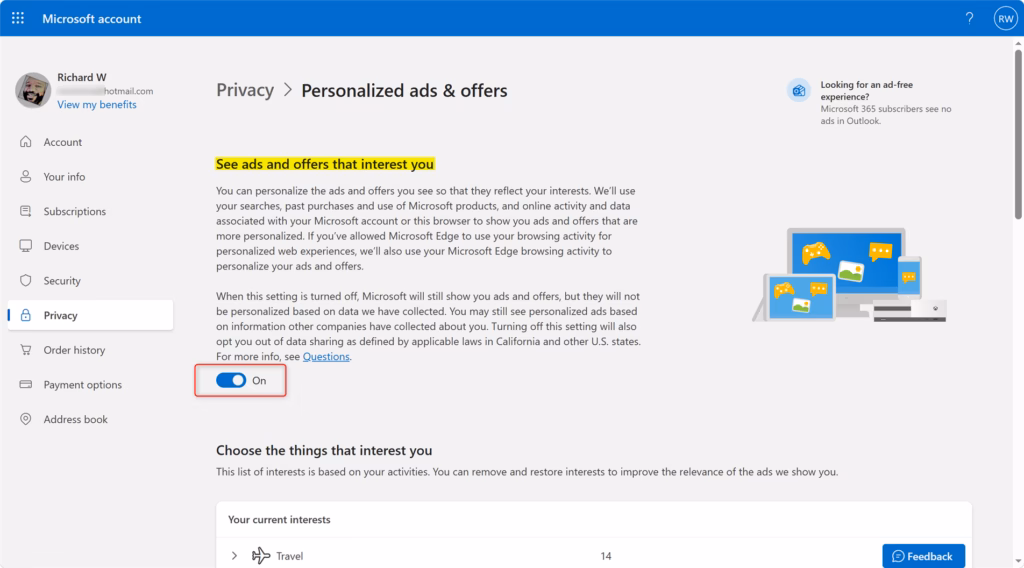Expand the Travel interest chevron
Image resolution: width=1024 pixels, height=568 pixels.
point(234,556)
